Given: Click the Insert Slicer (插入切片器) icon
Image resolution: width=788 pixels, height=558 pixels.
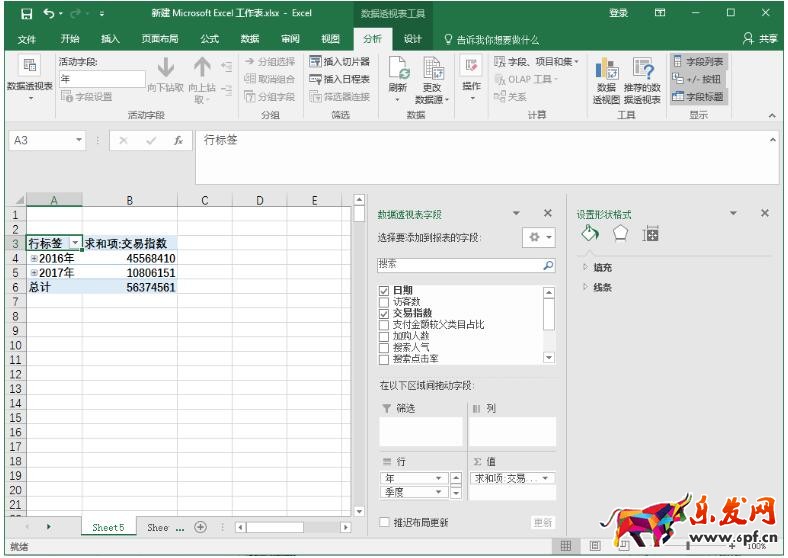Looking at the screenshot, I should (x=316, y=62).
